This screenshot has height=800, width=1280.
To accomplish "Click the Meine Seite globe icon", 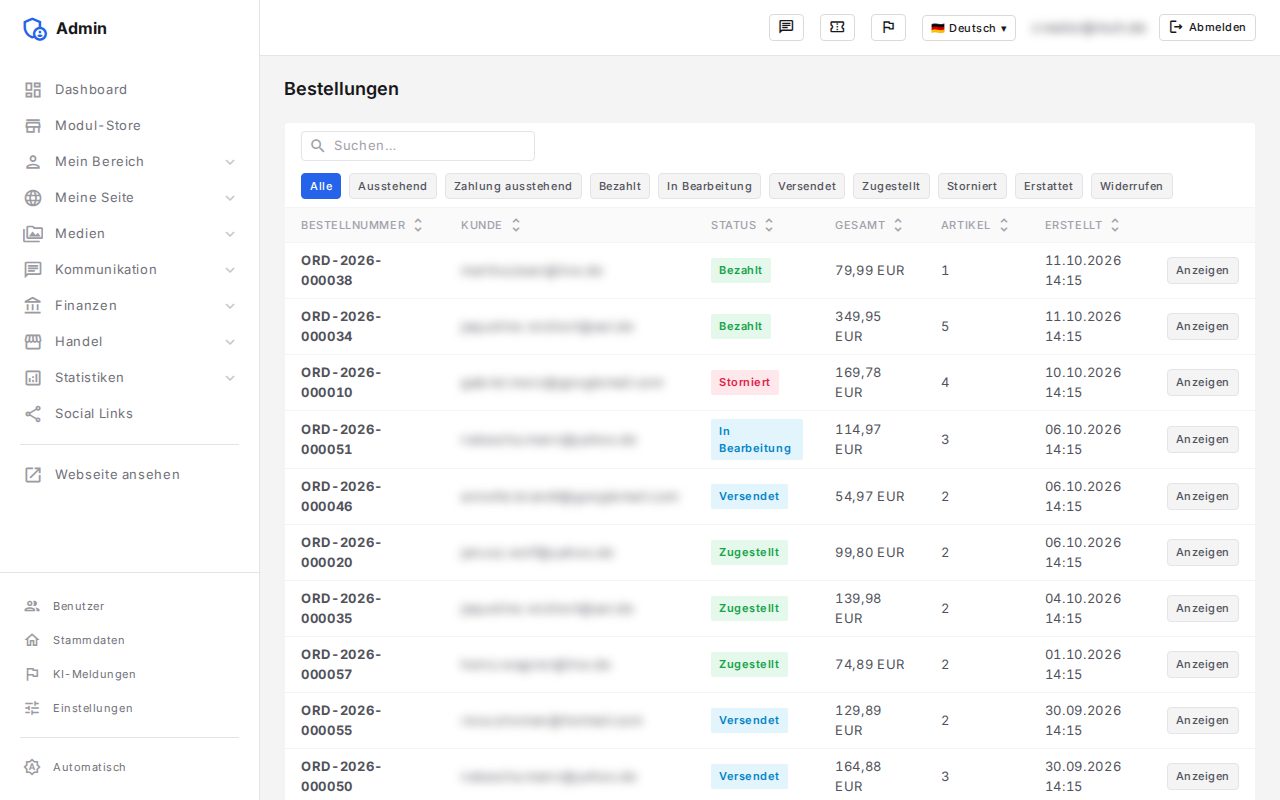I will [33, 198].
